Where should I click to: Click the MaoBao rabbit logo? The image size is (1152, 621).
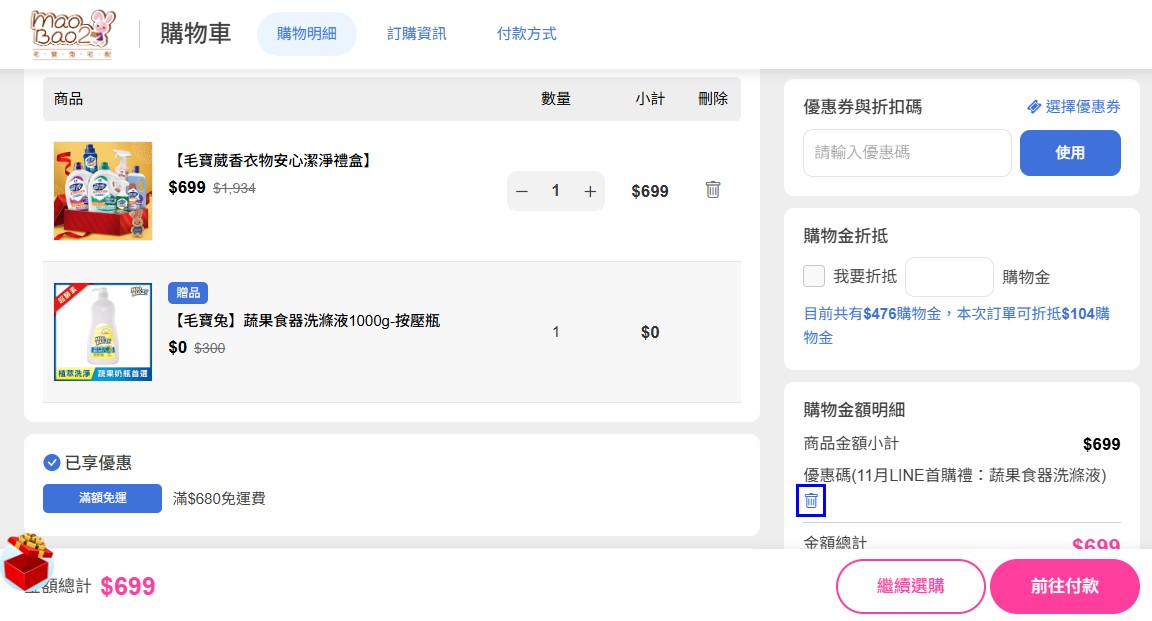73,34
